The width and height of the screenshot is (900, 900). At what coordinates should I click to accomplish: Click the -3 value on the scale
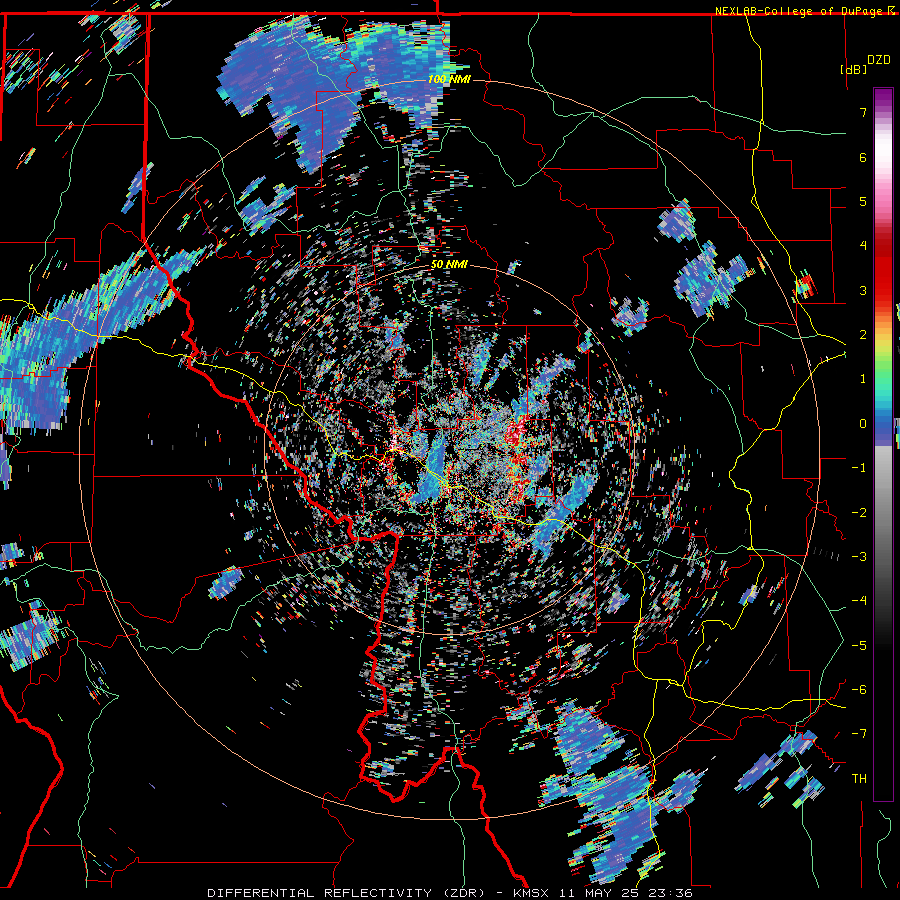(859, 557)
